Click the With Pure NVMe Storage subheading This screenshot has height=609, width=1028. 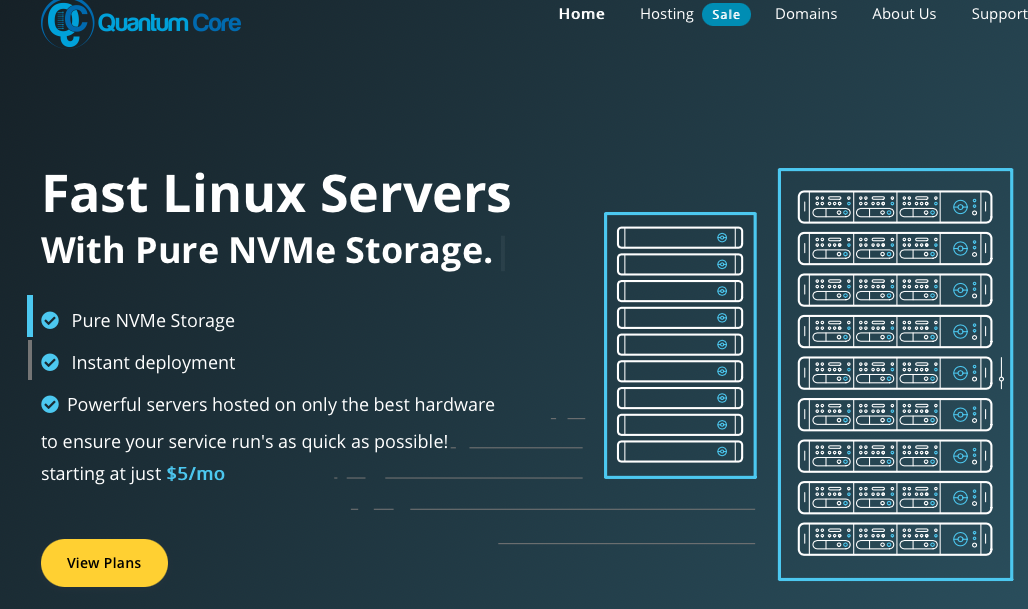(267, 250)
